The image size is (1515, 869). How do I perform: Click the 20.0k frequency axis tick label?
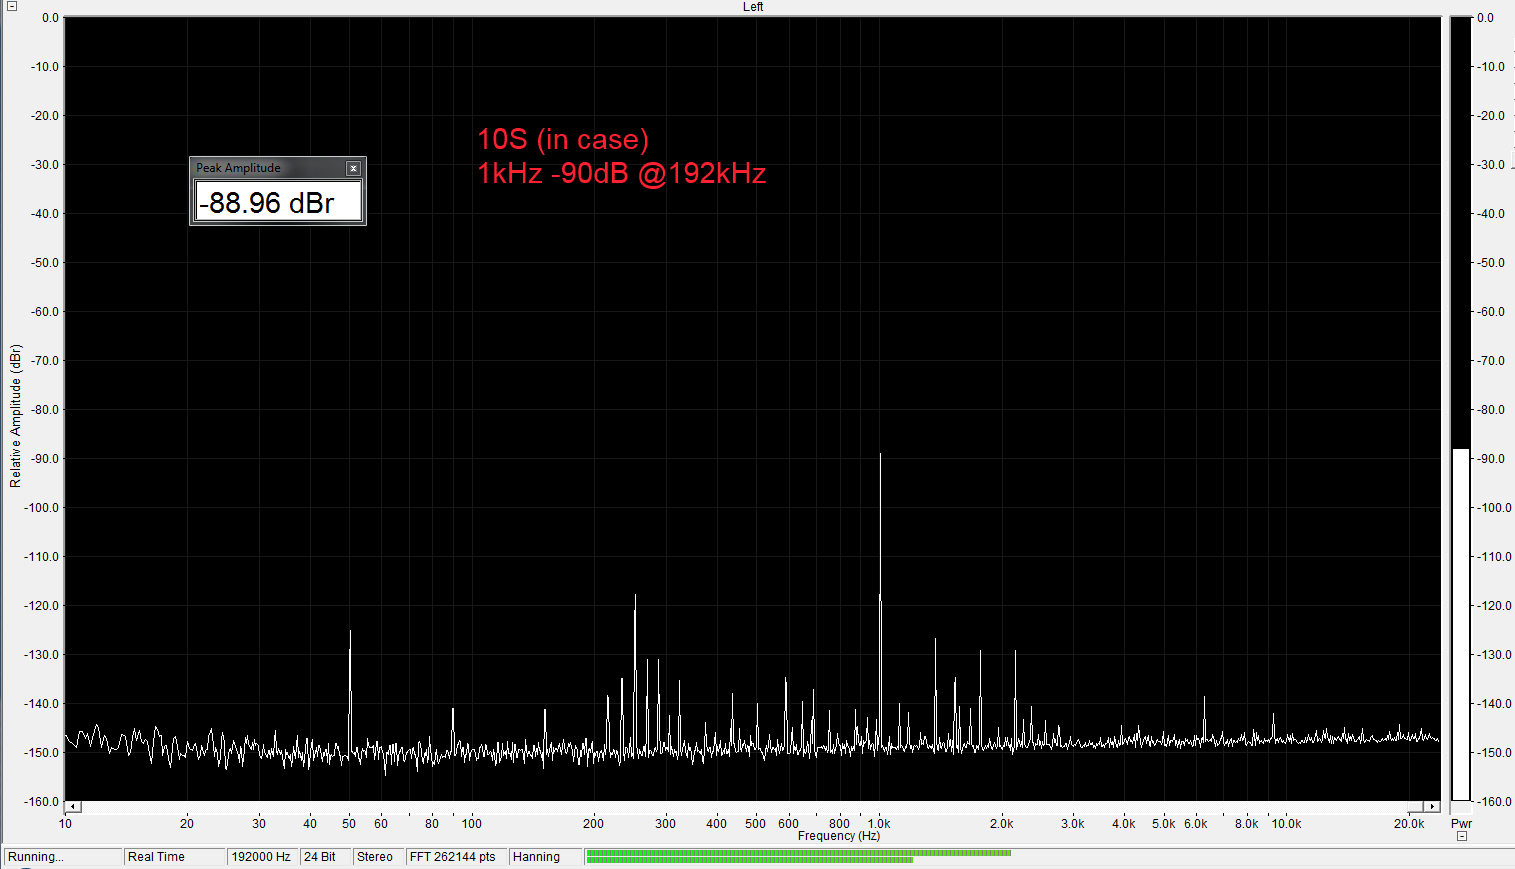tap(1409, 824)
